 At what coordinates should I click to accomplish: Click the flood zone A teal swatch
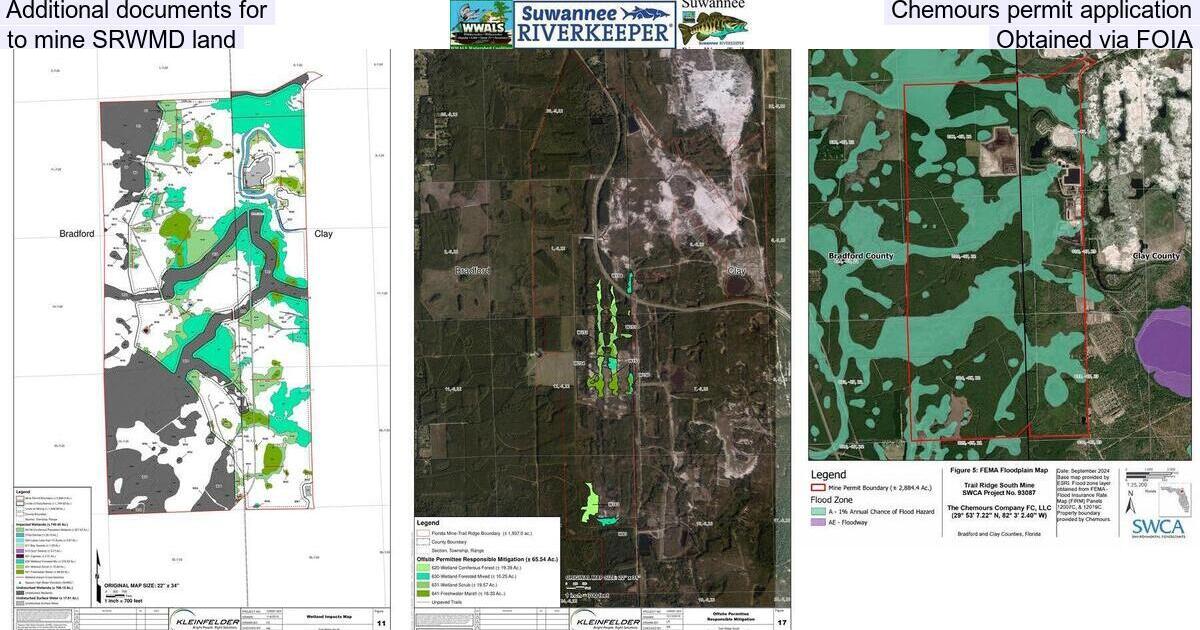click(819, 510)
